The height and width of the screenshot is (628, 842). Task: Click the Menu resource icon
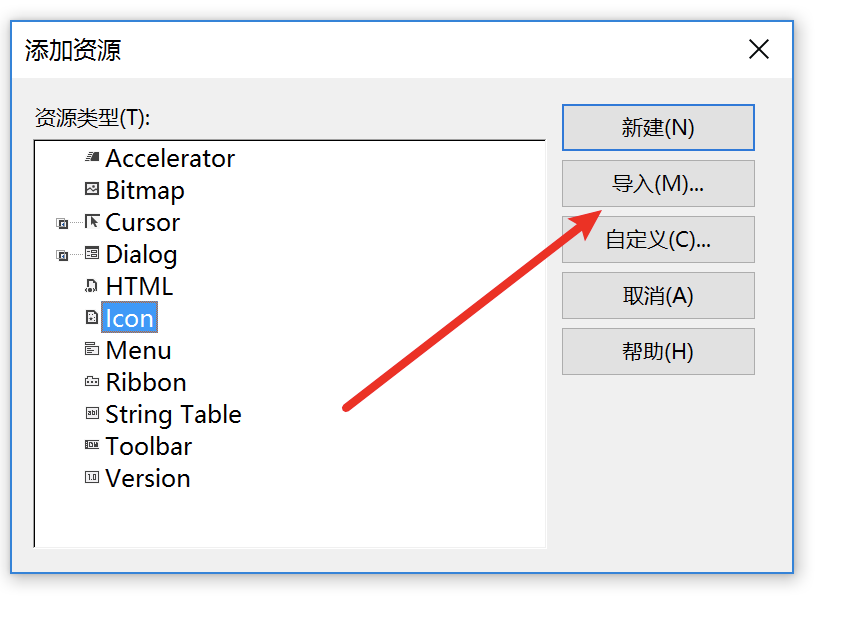(92, 349)
